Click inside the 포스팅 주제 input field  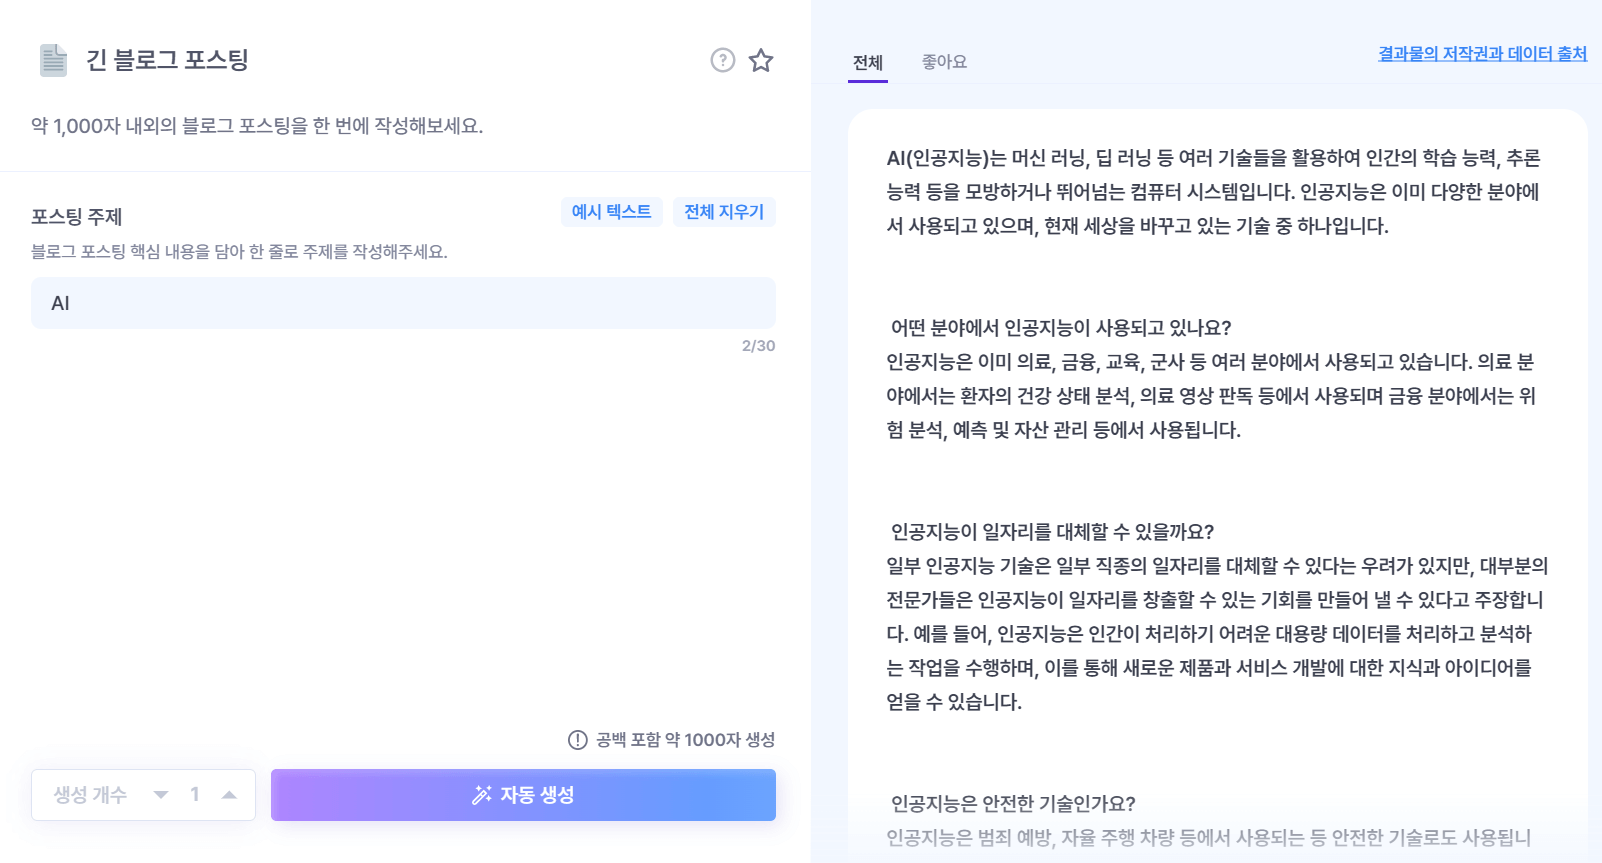point(400,302)
